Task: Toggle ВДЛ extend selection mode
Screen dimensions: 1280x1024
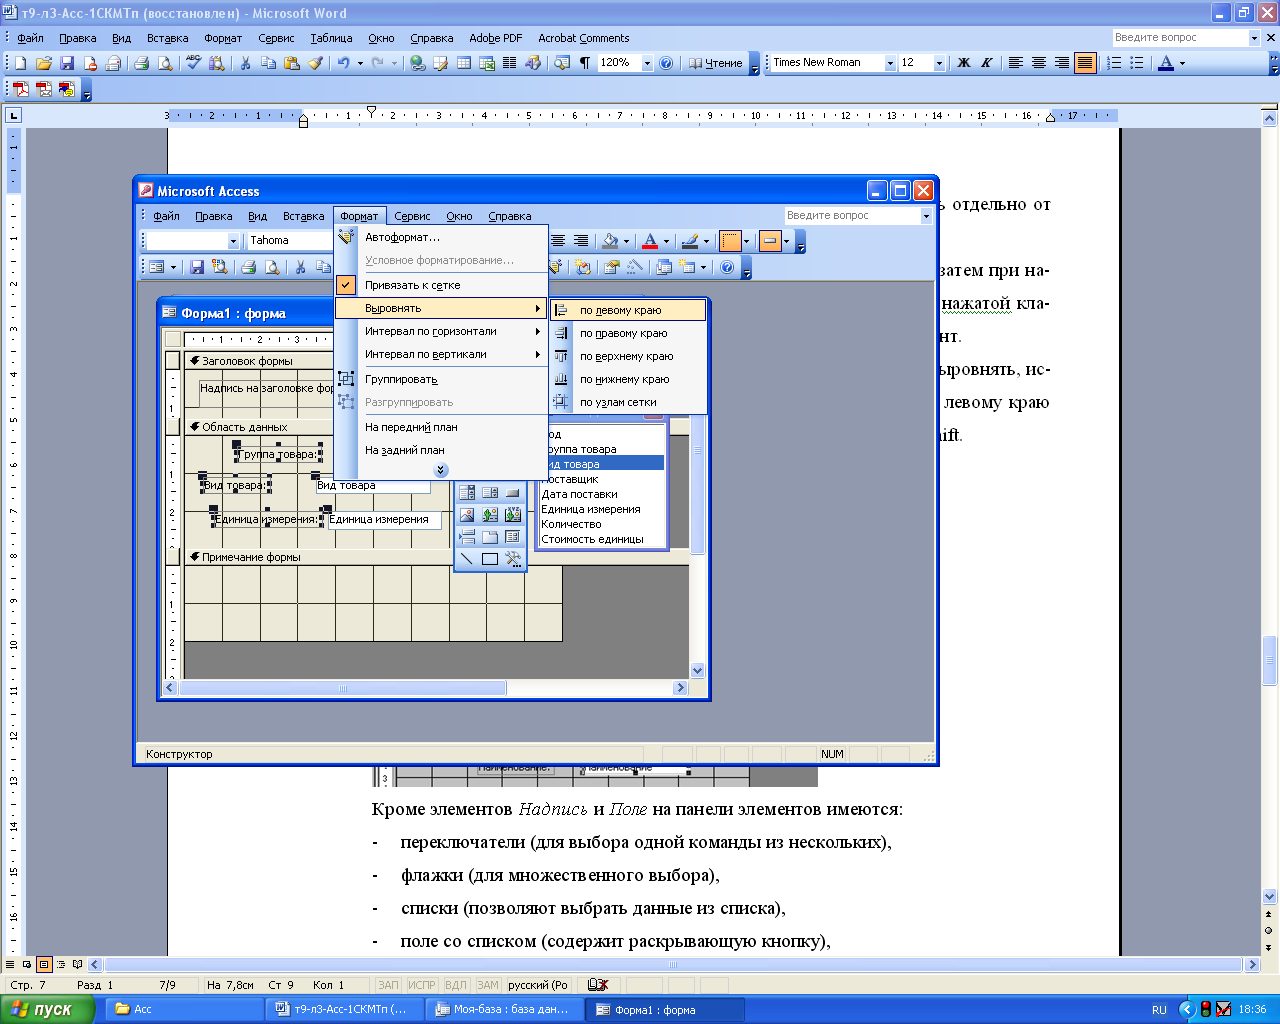Action: click(x=456, y=985)
